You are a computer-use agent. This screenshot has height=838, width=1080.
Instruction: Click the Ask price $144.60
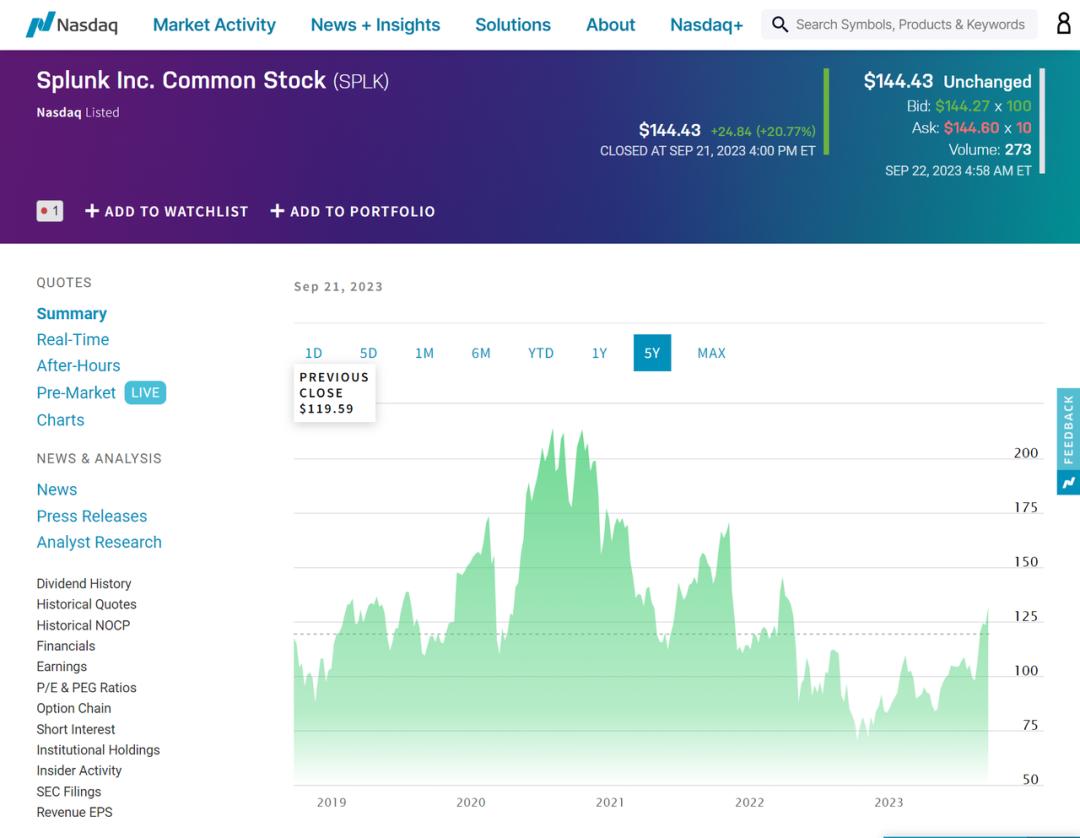[x=971, y=128]
